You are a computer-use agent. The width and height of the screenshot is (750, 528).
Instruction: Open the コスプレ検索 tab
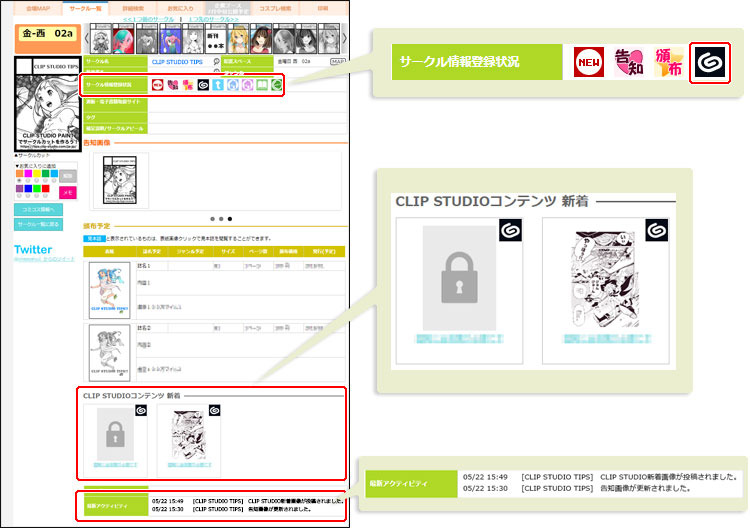click(275, 8)
